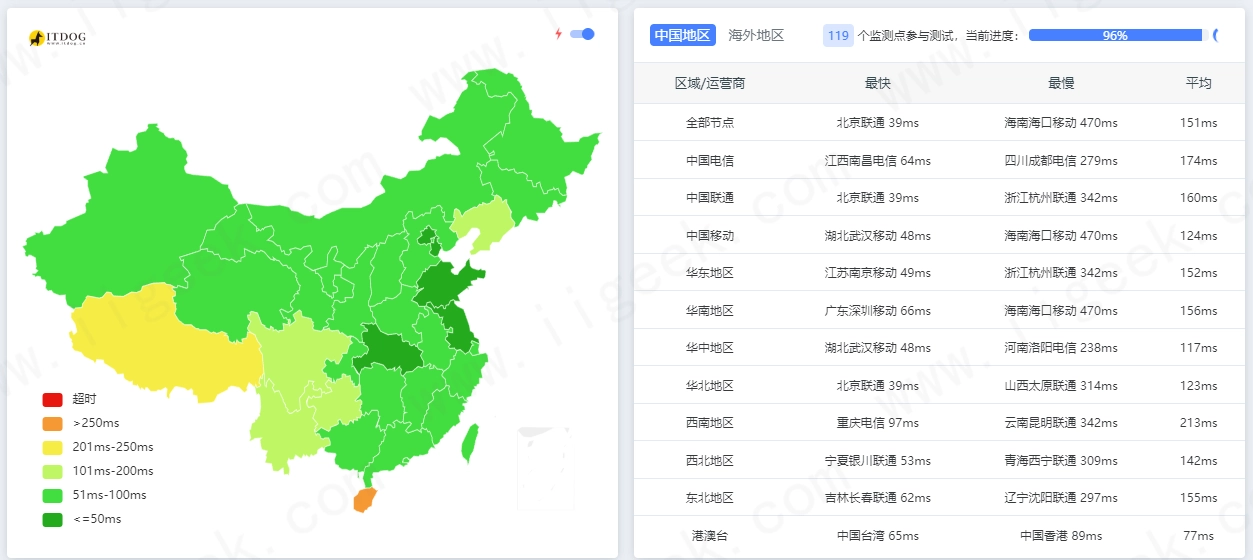Select the red 超时 legend swatch
Image resolution: width=1253 pixels, height=560 pixels.
point(52,399)
